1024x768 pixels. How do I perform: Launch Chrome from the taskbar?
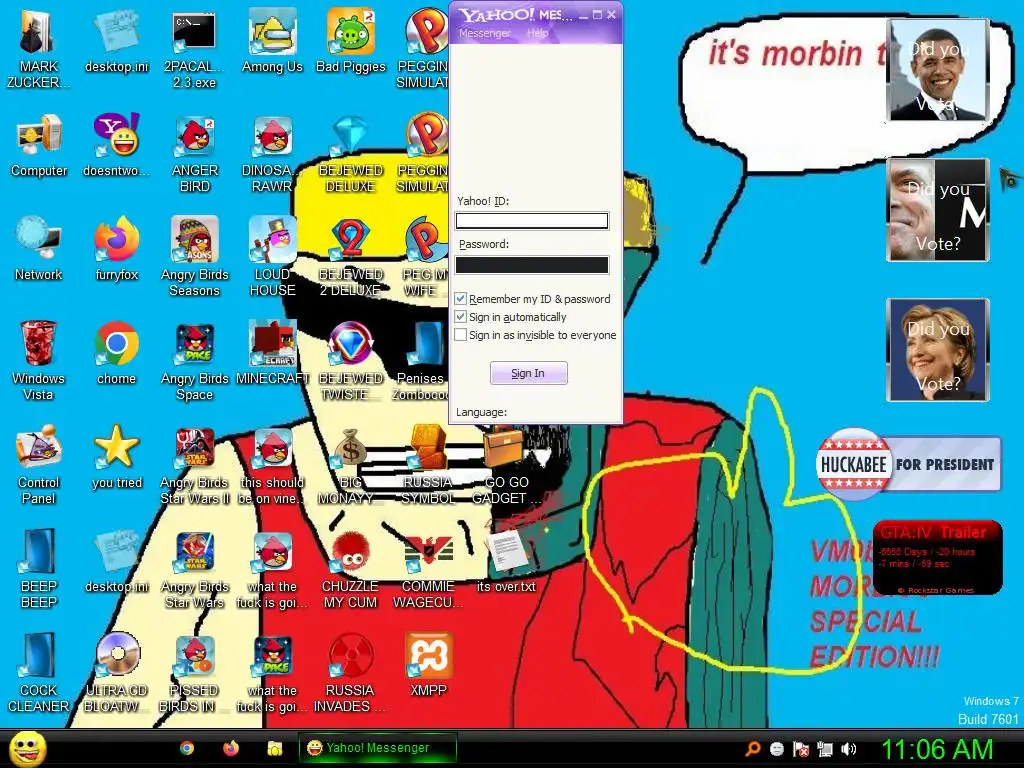[187, 748]
